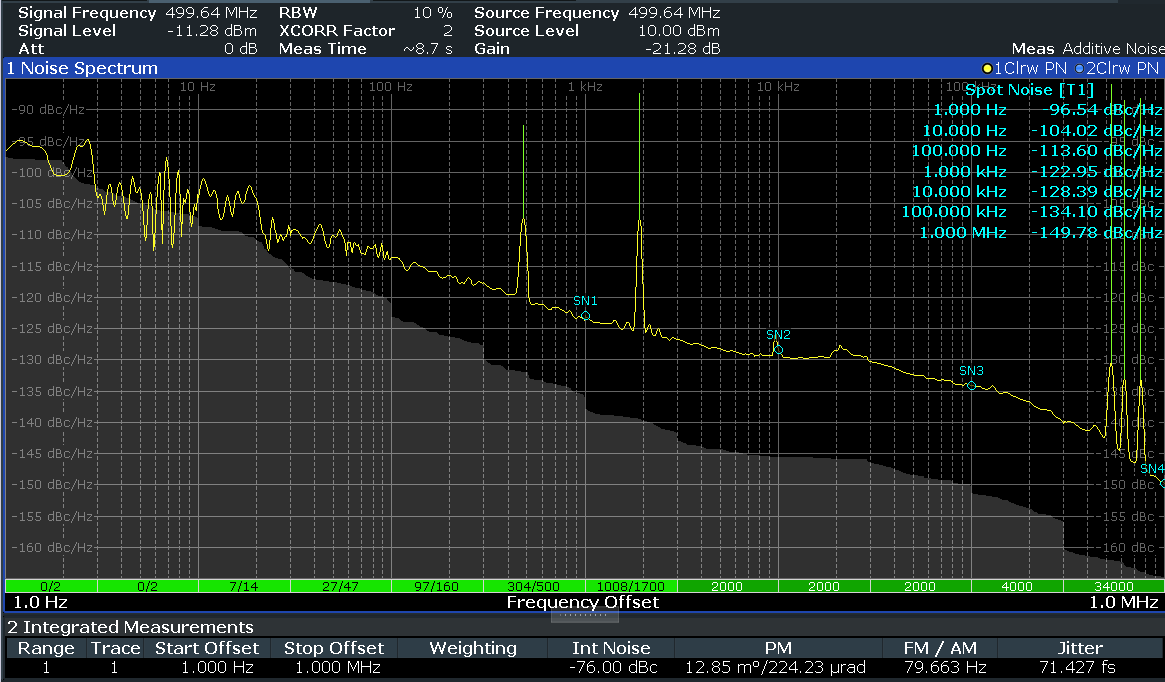Screen dimensions: 1165x682
Task: Click the Jitter column header
Action: click(1080, 648)
